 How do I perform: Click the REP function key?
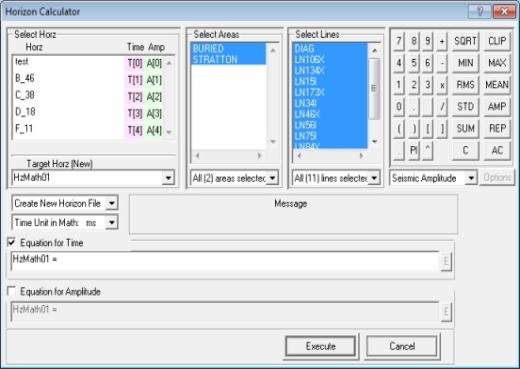click(x=497, y=129)
